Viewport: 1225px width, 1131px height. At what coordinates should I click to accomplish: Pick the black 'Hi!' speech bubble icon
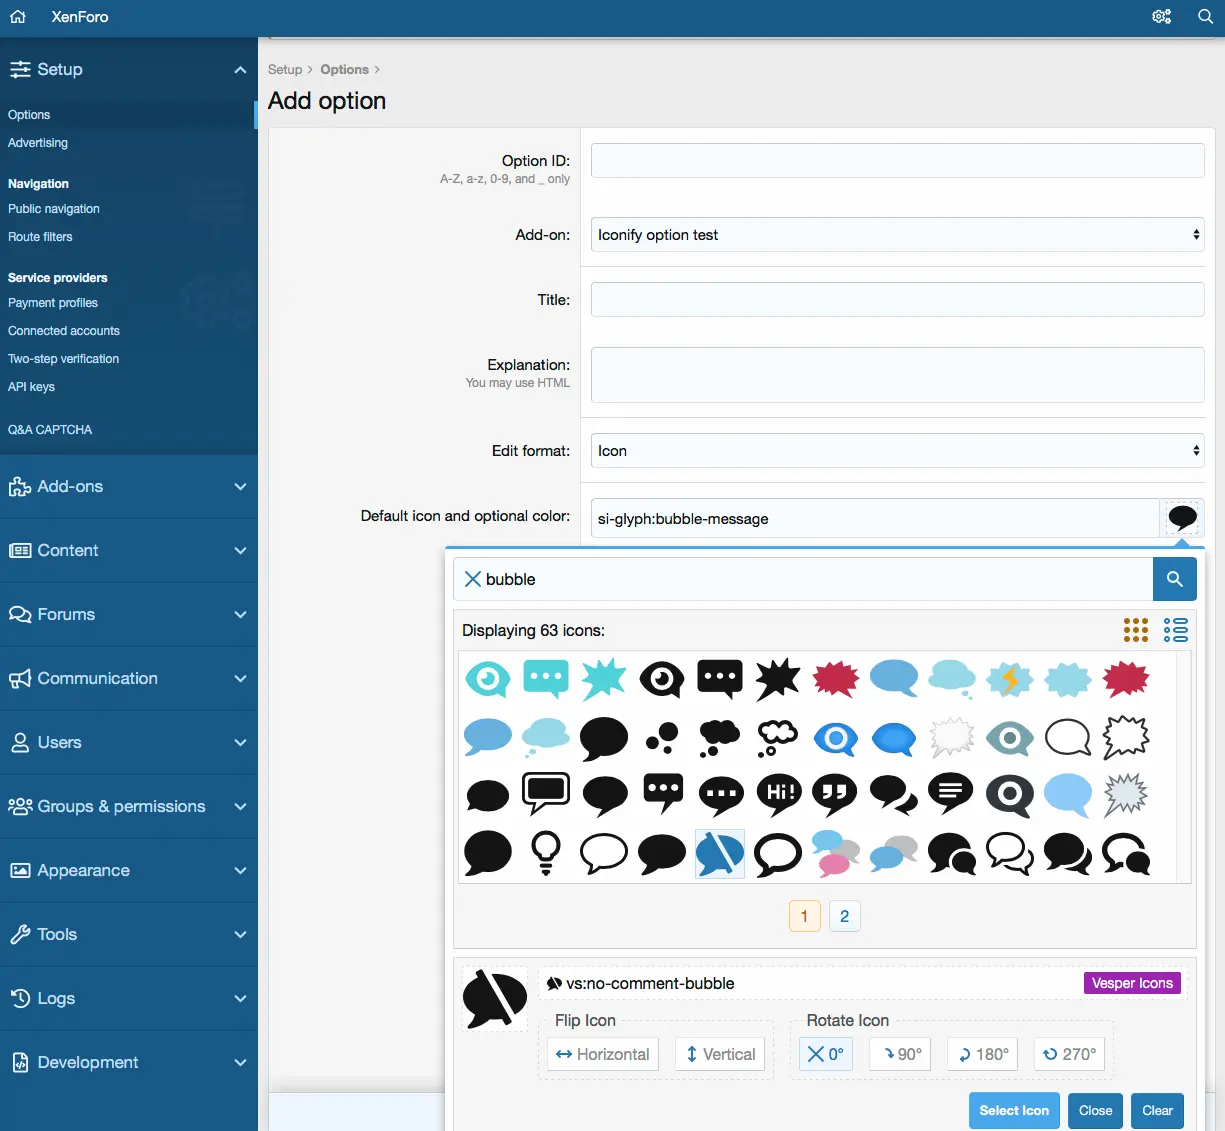(x=778, y=795)
